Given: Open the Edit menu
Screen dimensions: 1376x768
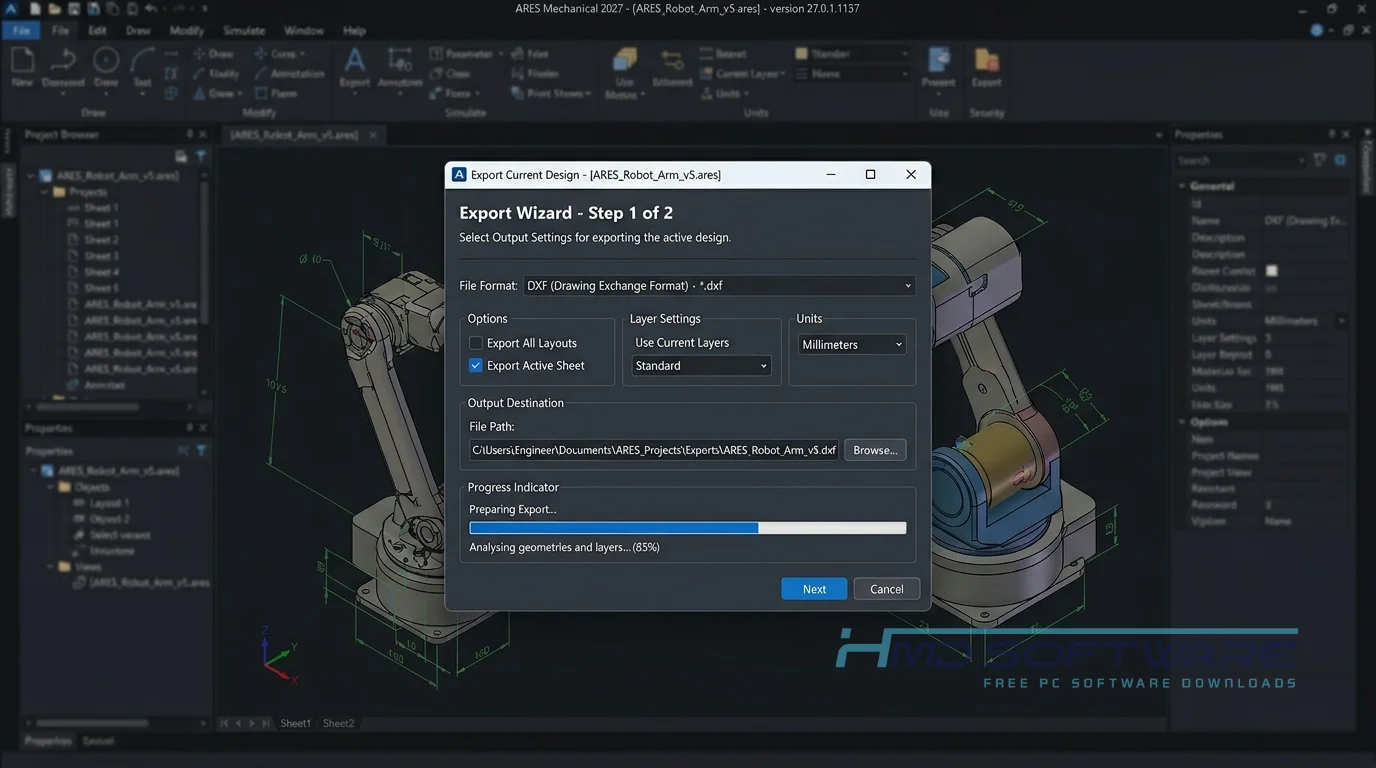Looking at the screenshot, I should 97,31.
